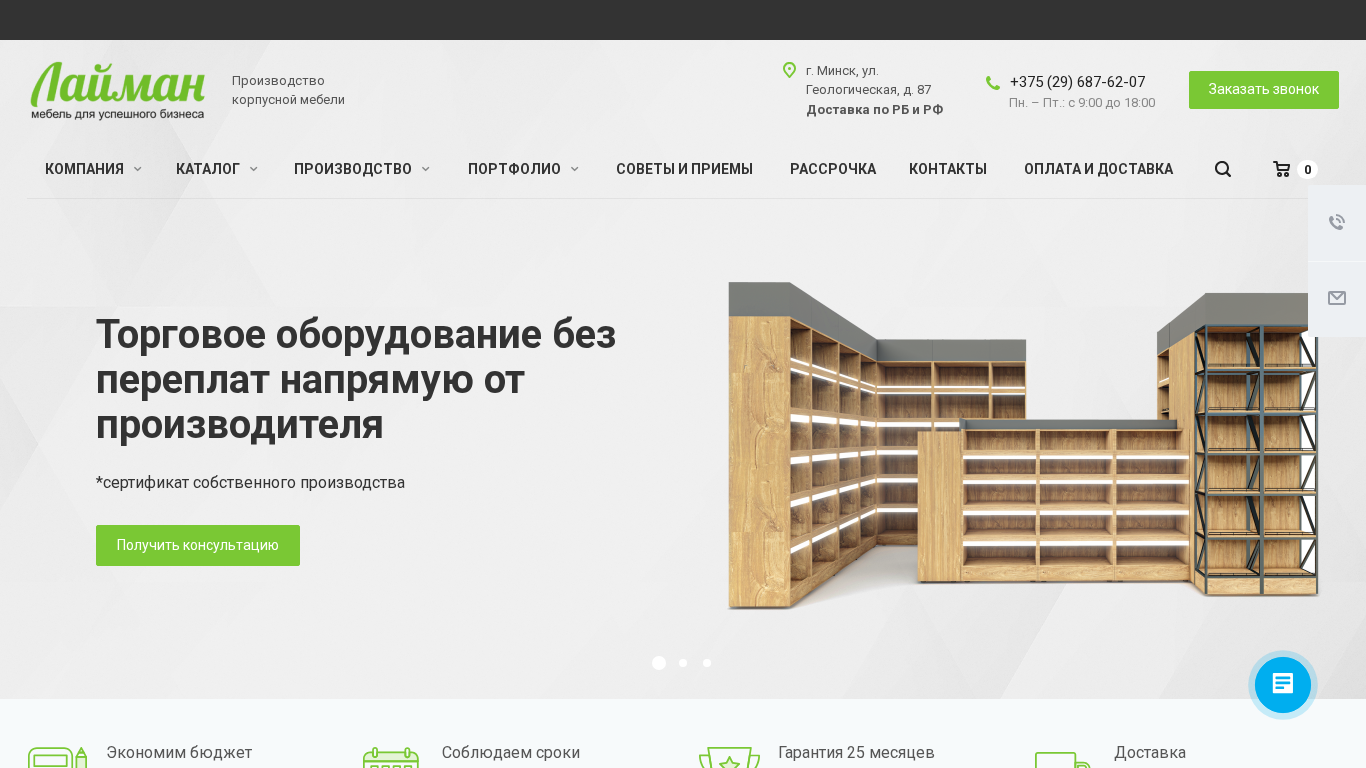Screen dimensions: 1366x768
Task: Click the side panel envelope icon
Action: 1336,298
